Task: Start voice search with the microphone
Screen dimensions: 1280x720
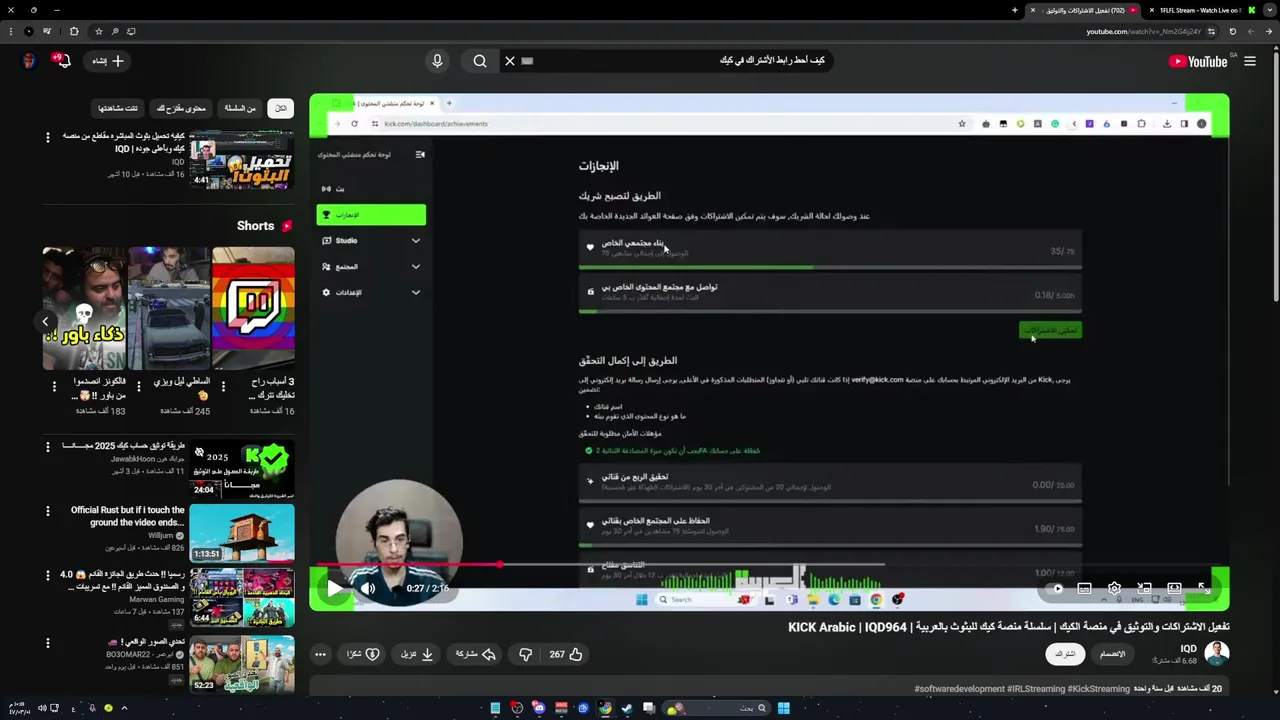Action: 437,61
